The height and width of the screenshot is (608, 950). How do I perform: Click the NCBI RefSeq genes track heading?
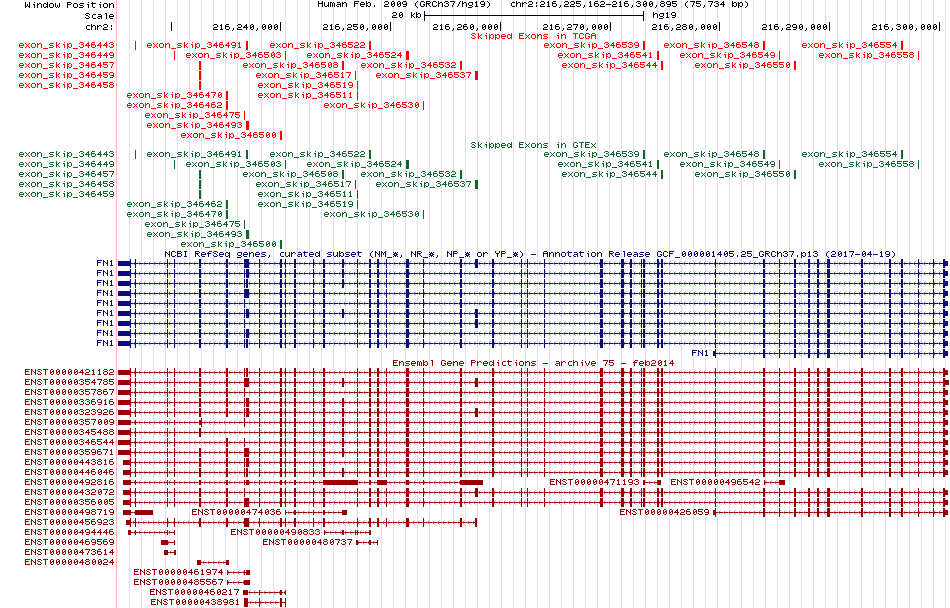[x=532, y=255]
